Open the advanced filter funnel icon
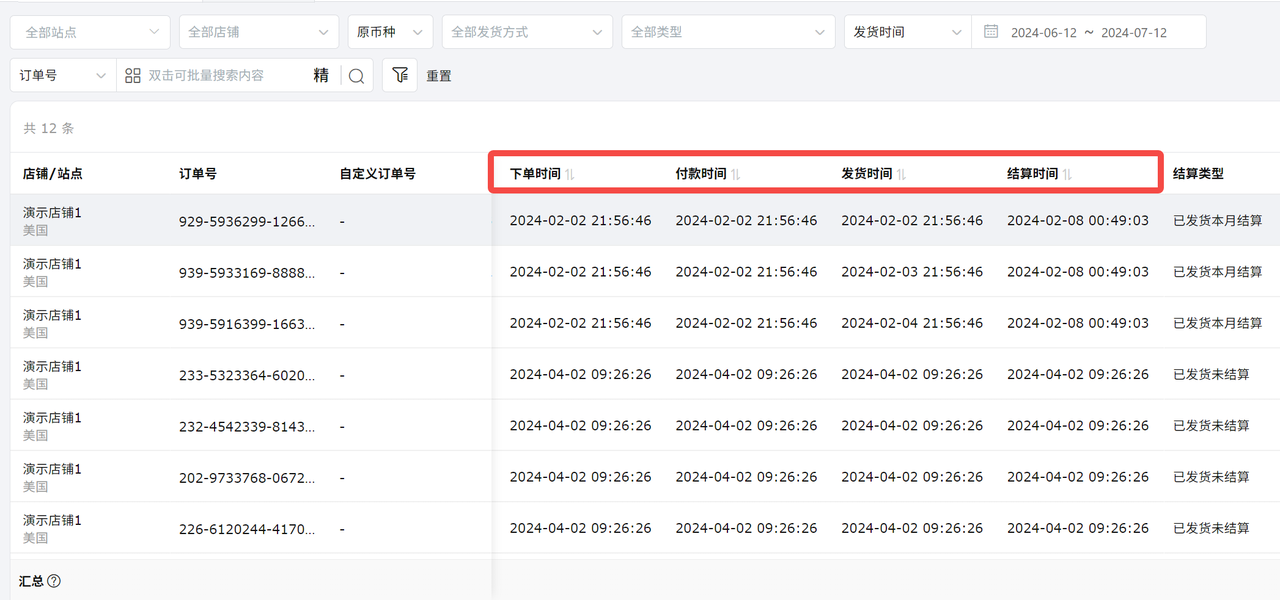The width and height of the screenshot is (1280, 600). coord(400,75)
